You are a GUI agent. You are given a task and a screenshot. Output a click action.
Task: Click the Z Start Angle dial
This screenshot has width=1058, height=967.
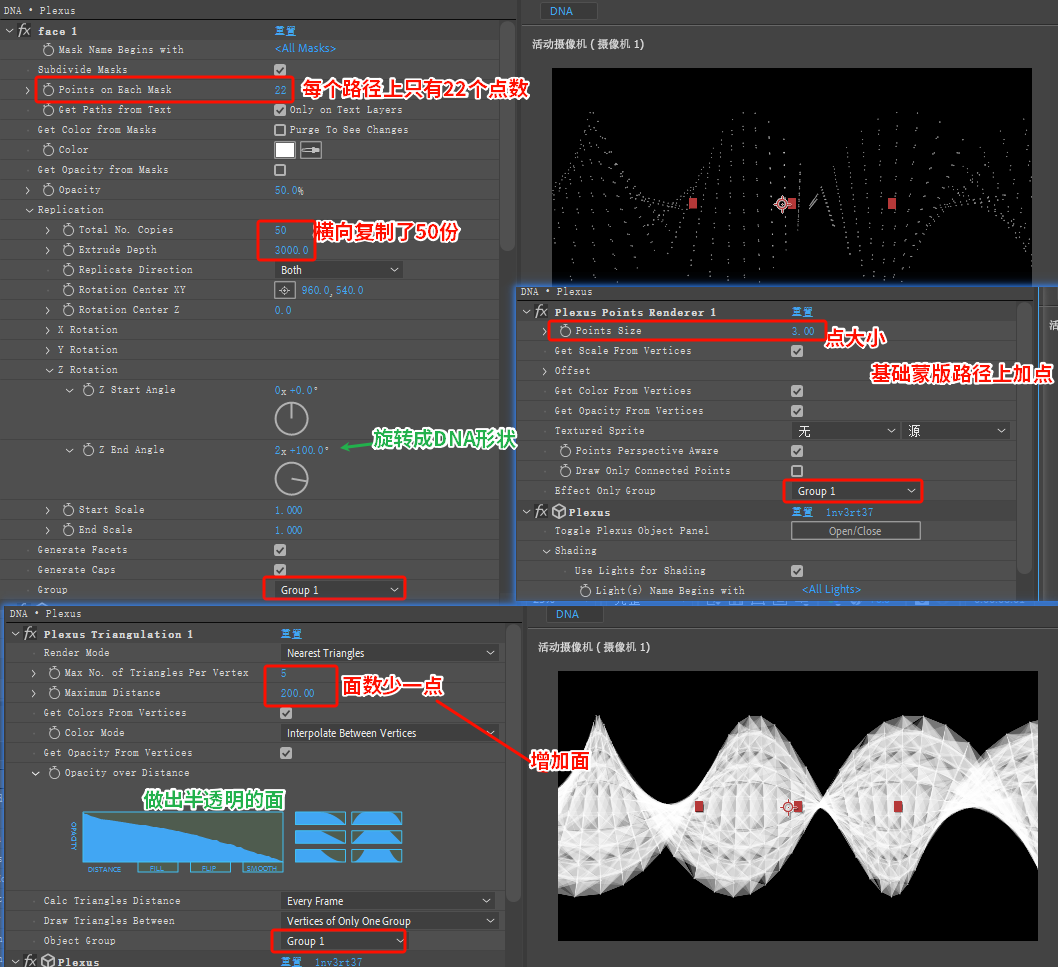point(291,419)
